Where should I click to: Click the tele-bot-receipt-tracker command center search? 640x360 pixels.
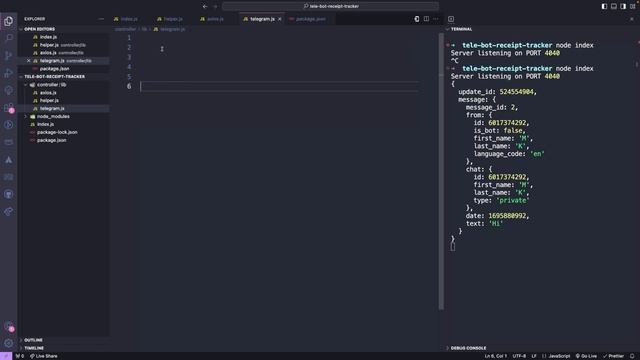pyautogui.click(x=331, y=6)
